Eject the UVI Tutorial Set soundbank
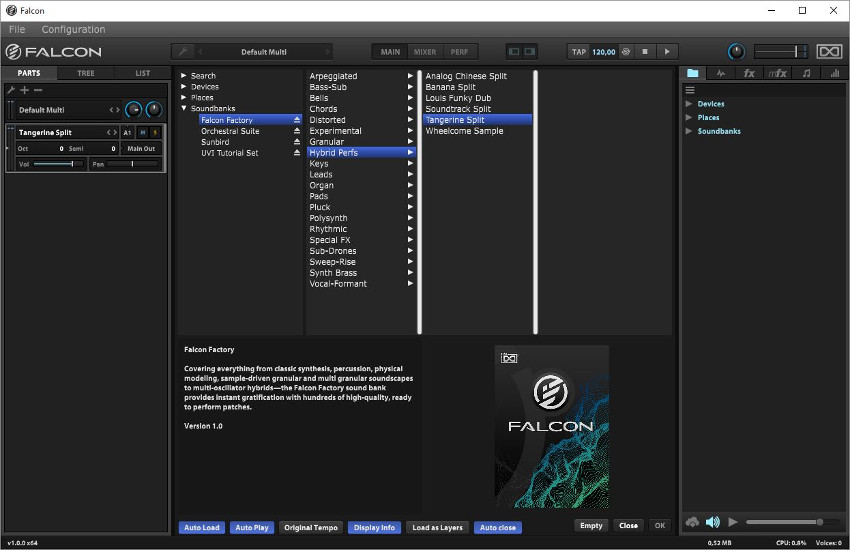 [297, 153]
